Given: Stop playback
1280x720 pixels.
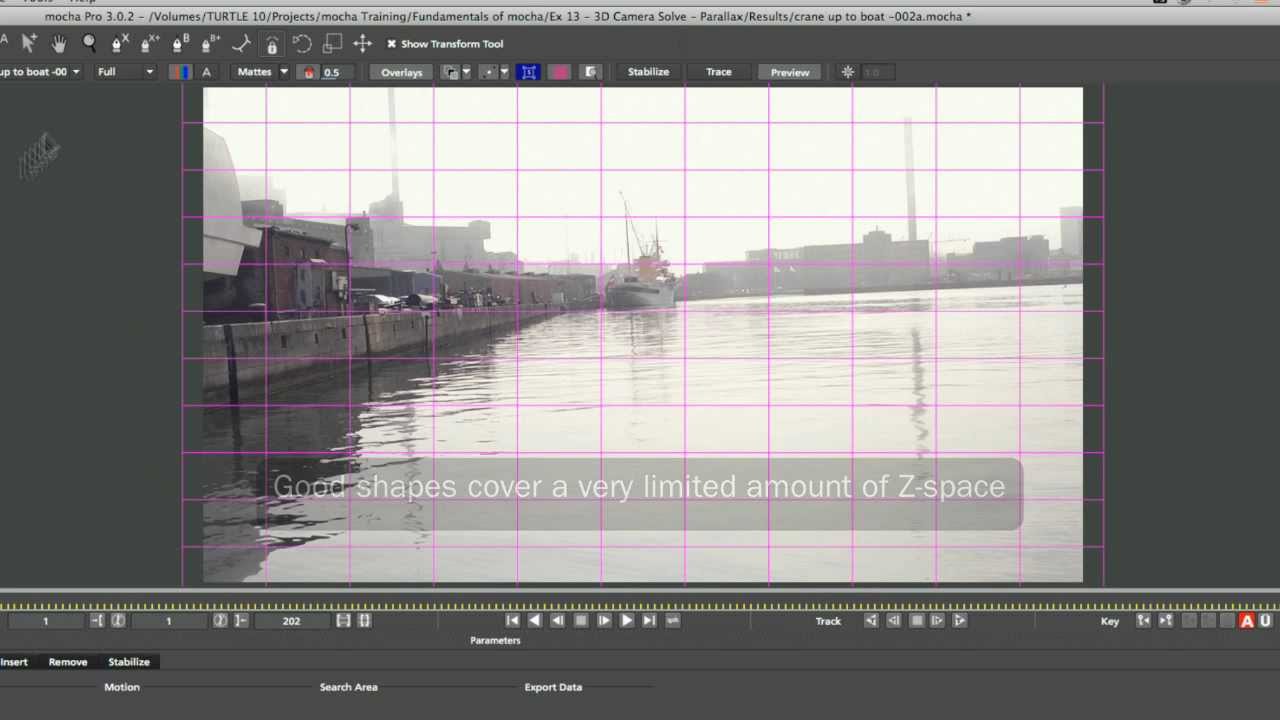Looking at the screenshot, I should pyautogui.click(x=581, y=621).
